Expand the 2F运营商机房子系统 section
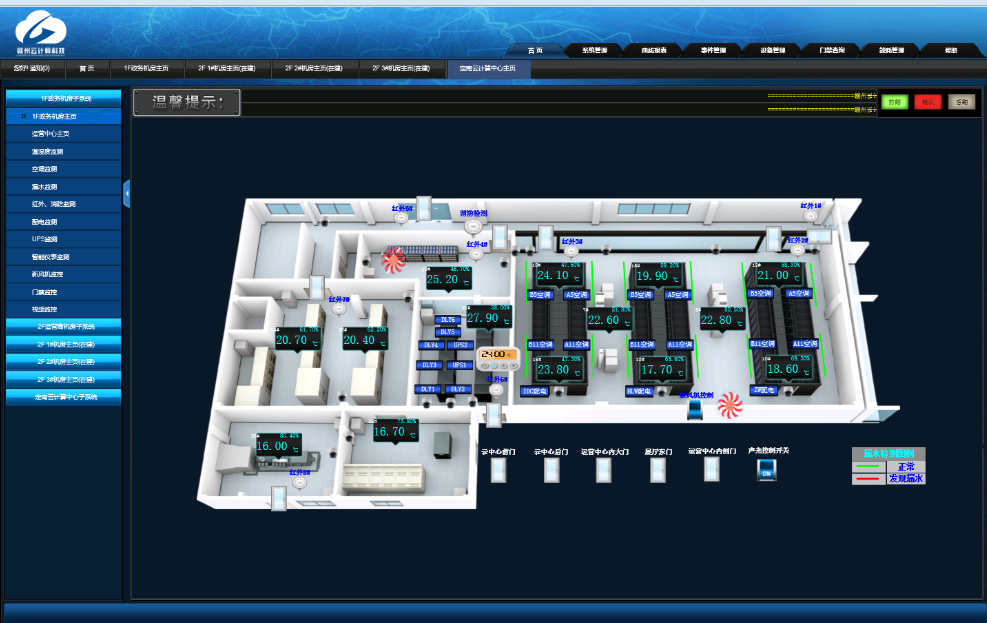Screen dimensions: 987x623 (x=64, y=326)
